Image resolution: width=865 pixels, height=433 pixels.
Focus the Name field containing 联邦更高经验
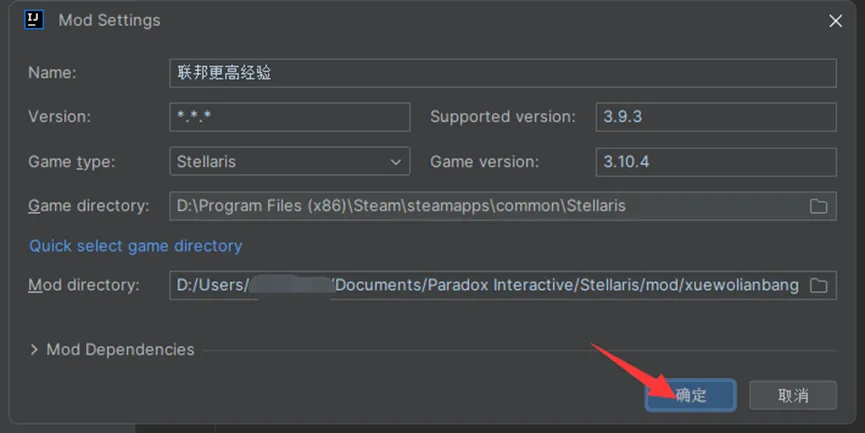(x=502, y=73)
